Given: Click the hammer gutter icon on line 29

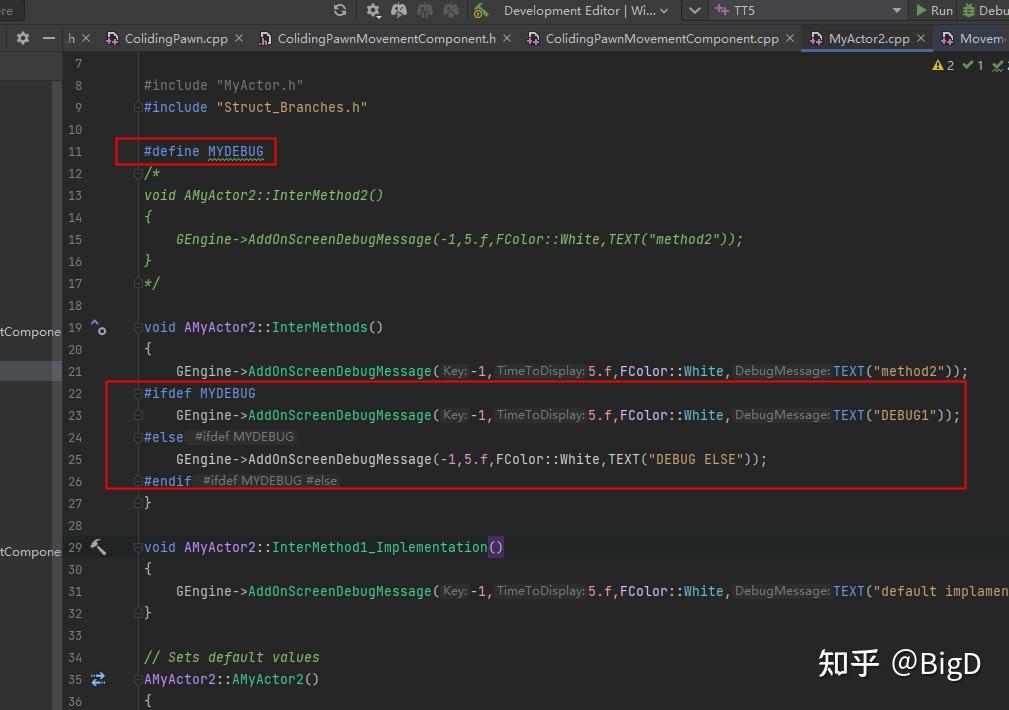Looking at the screenshot, I should (x=98, y=547).
